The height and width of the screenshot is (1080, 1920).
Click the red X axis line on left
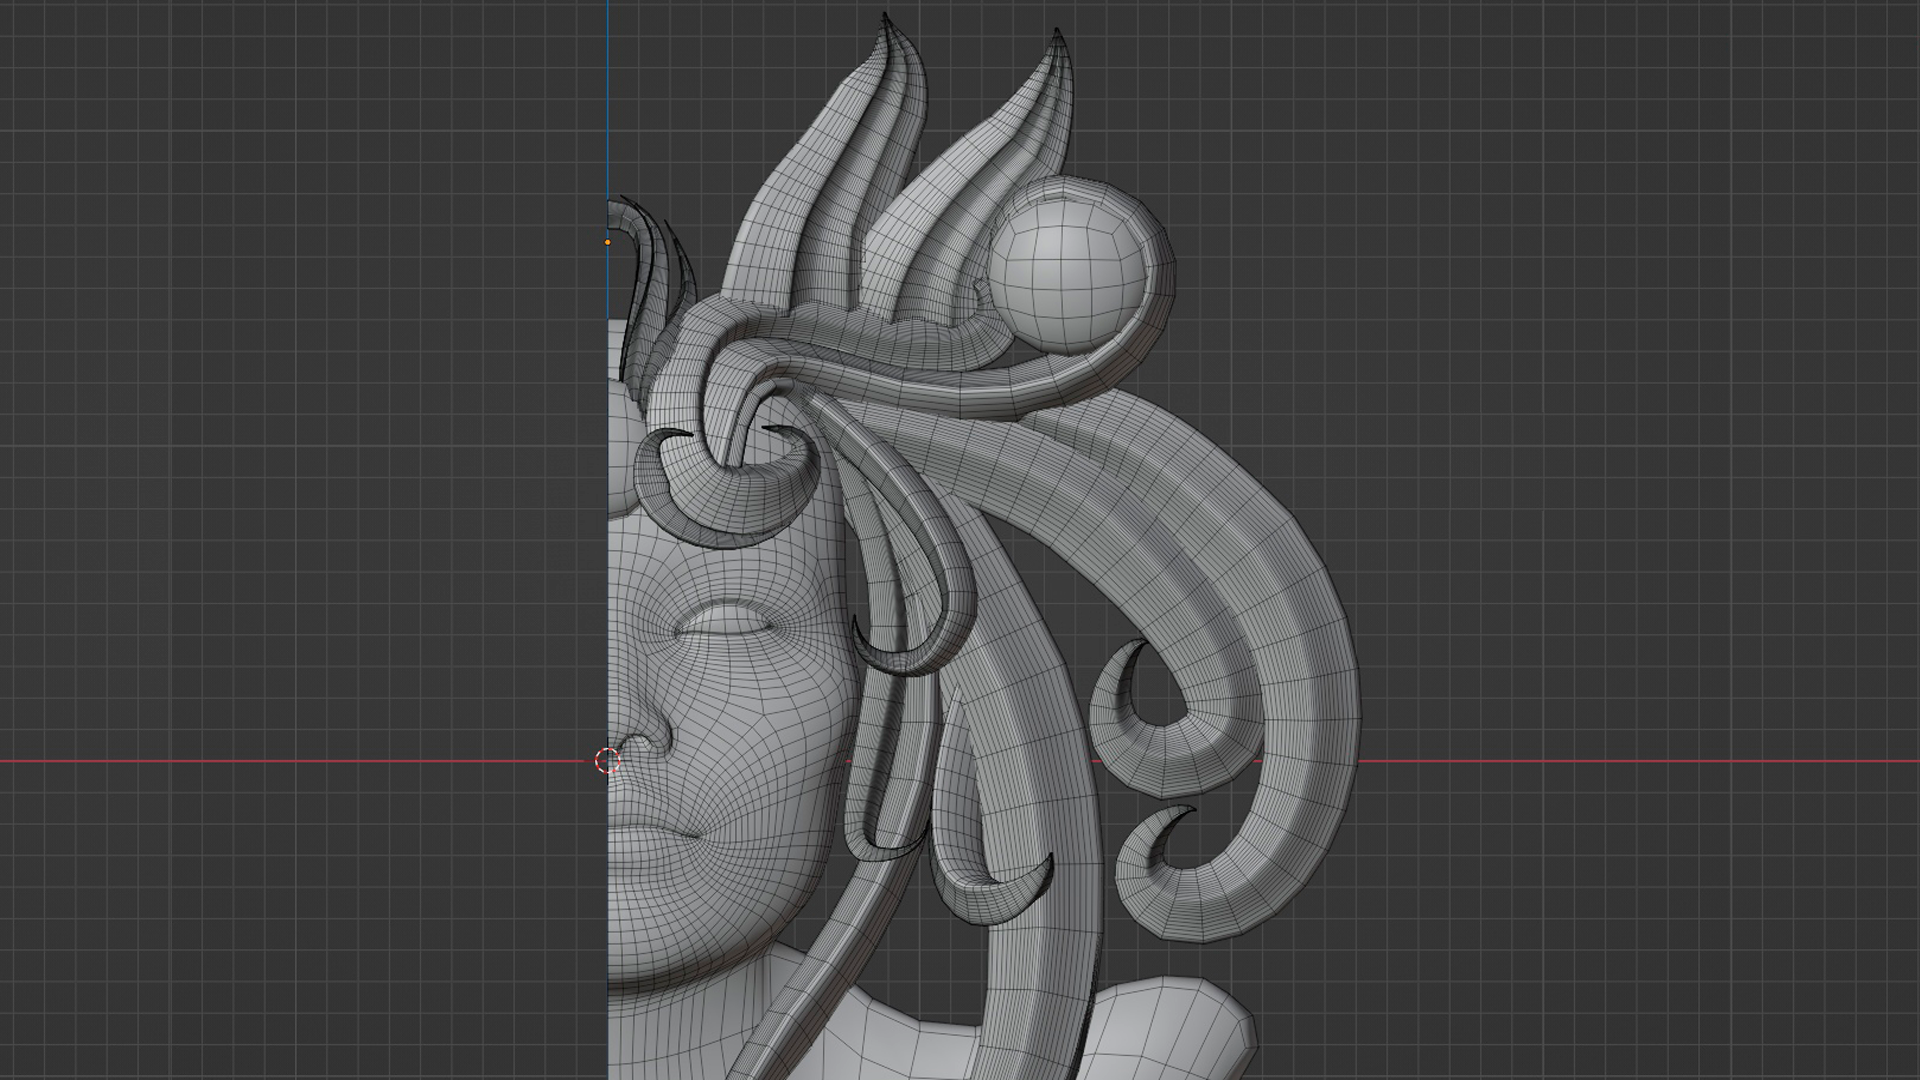[300, 761]
